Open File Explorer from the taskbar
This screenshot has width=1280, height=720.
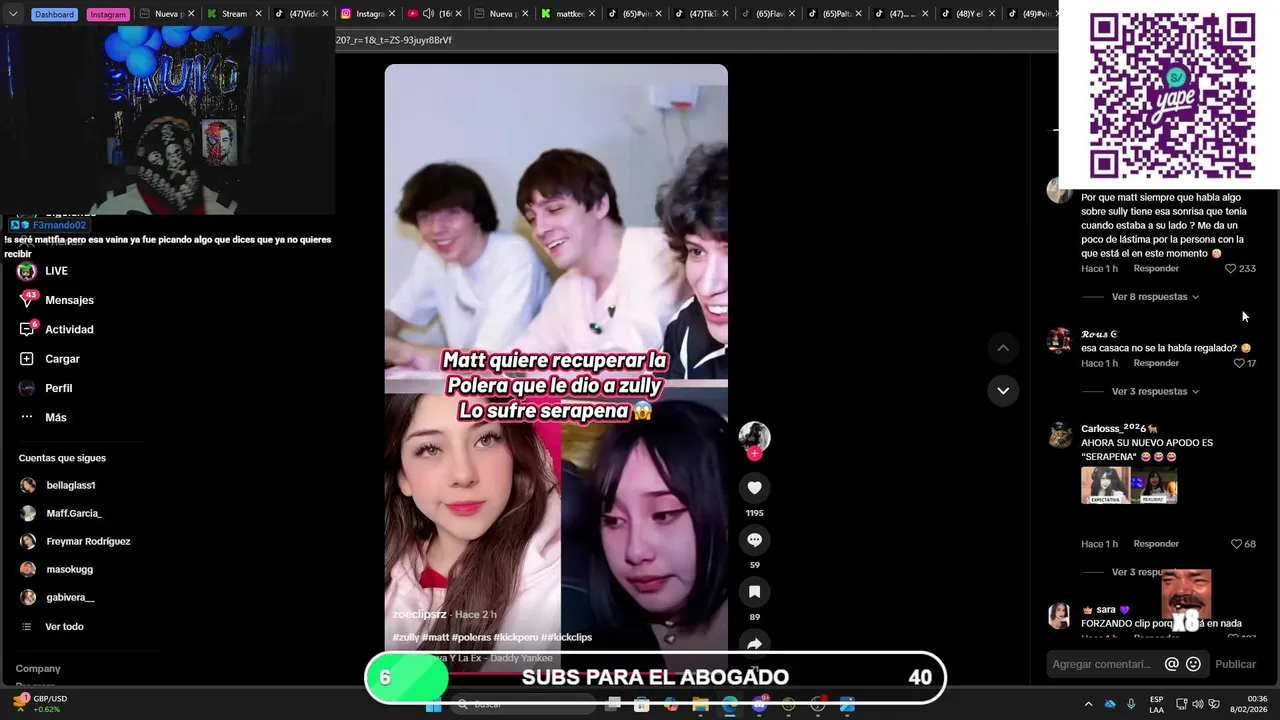(x=701, y=705)
